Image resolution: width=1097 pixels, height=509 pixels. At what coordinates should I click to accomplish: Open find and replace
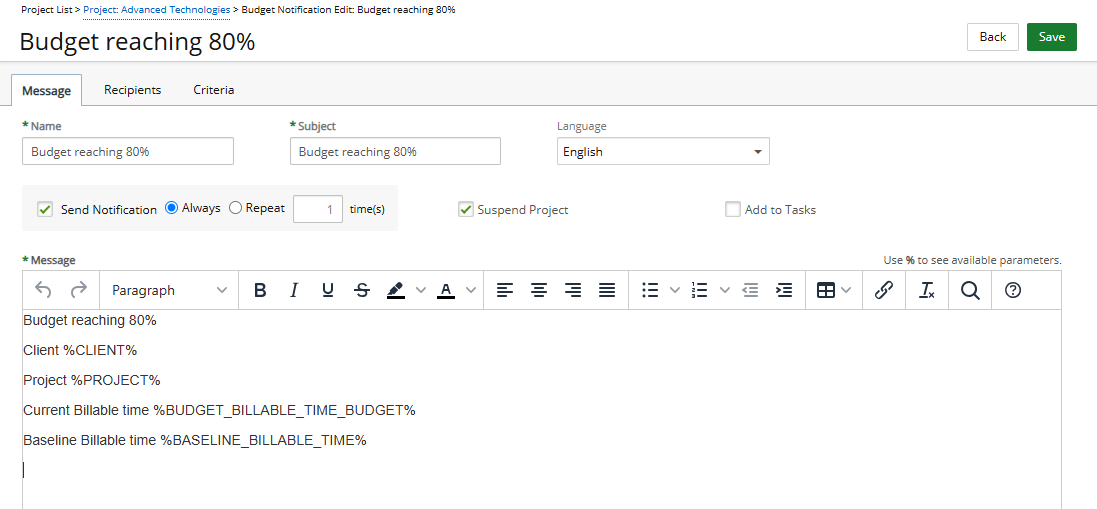[x=970, y=290]
